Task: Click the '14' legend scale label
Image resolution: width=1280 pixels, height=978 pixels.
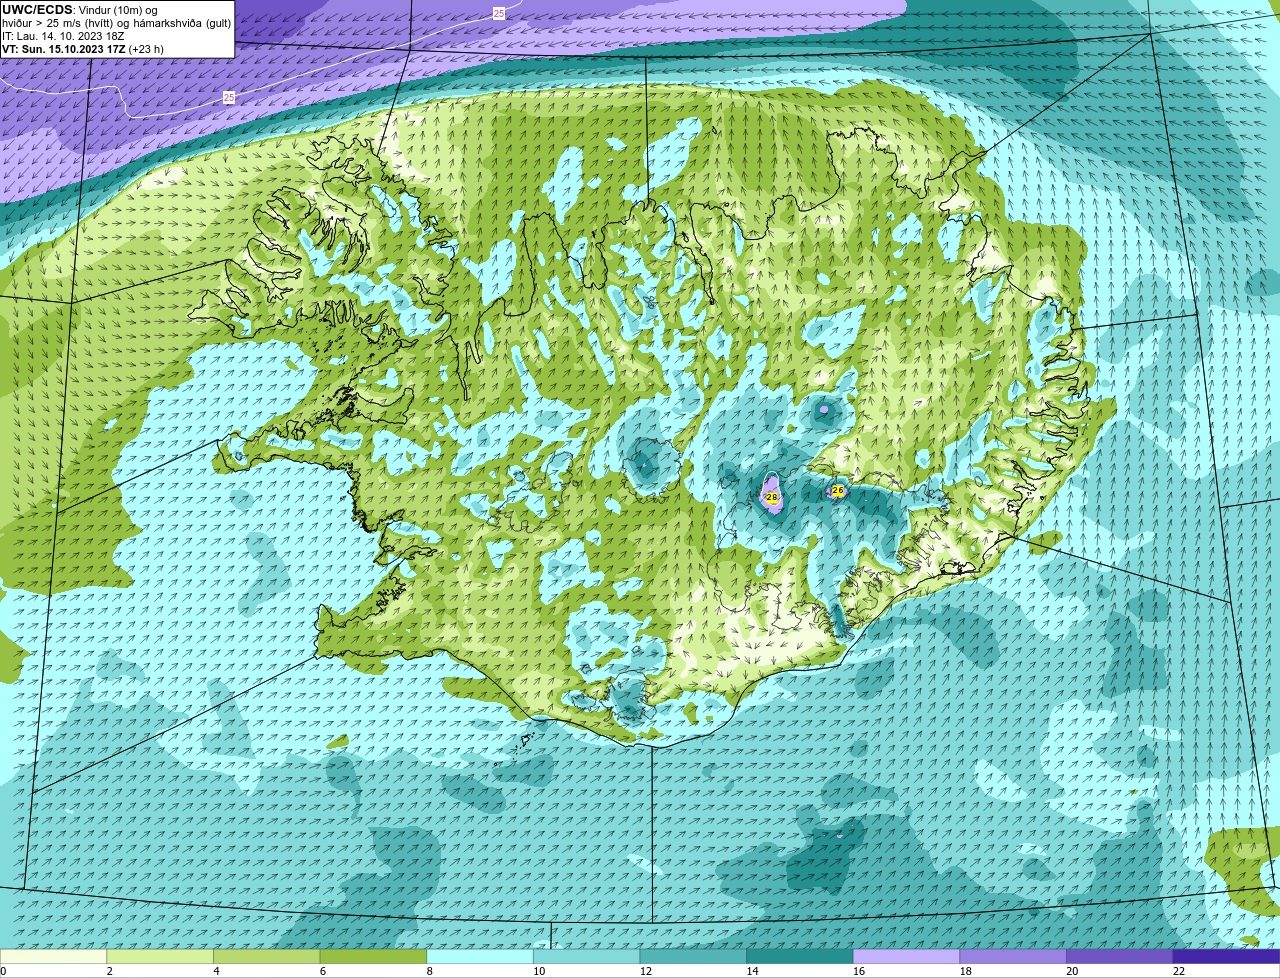Action: coord(753,971)
